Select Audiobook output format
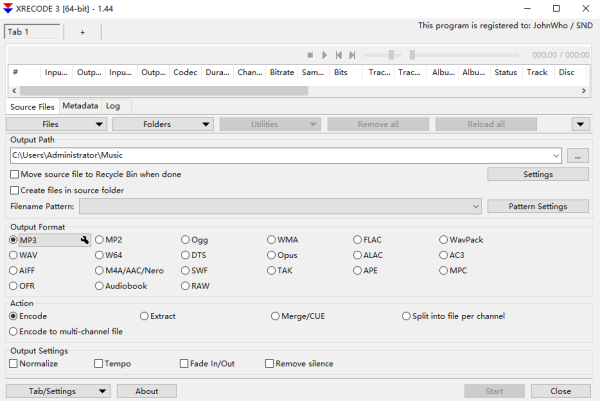 [121, 286]
